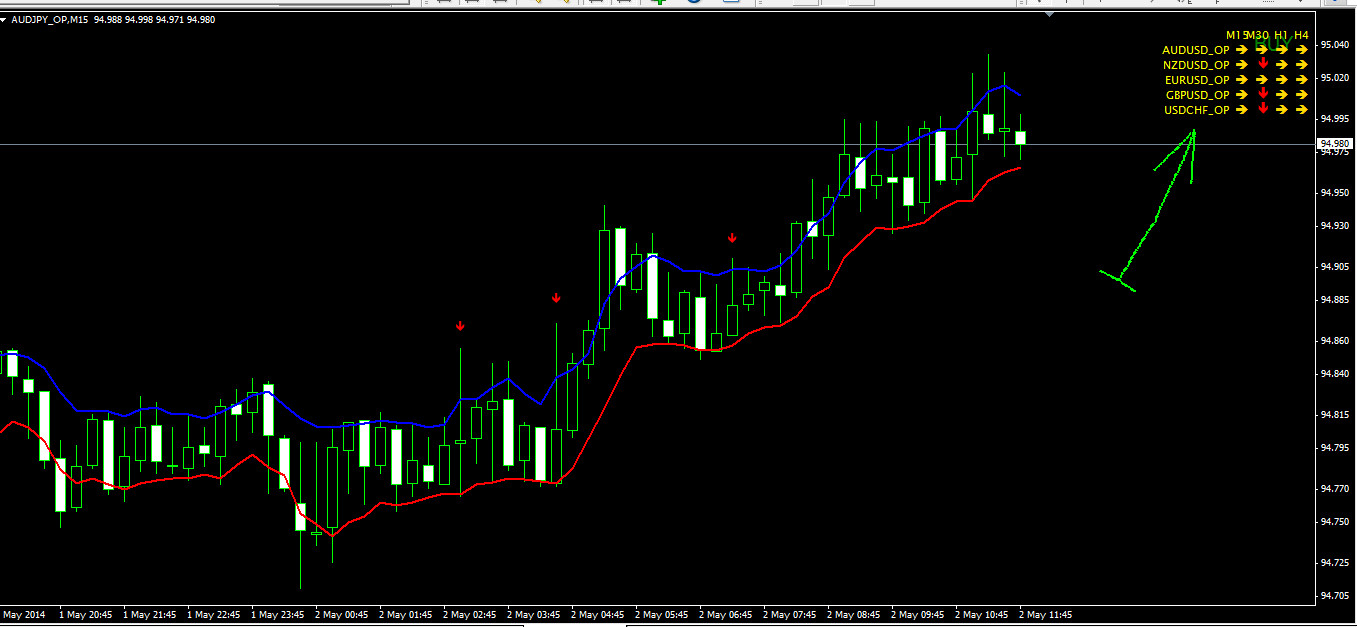Viewport: 1357px width, 627px height.
Task: Click the H4 timeframe column header
Action: (x=1301, y=35)
